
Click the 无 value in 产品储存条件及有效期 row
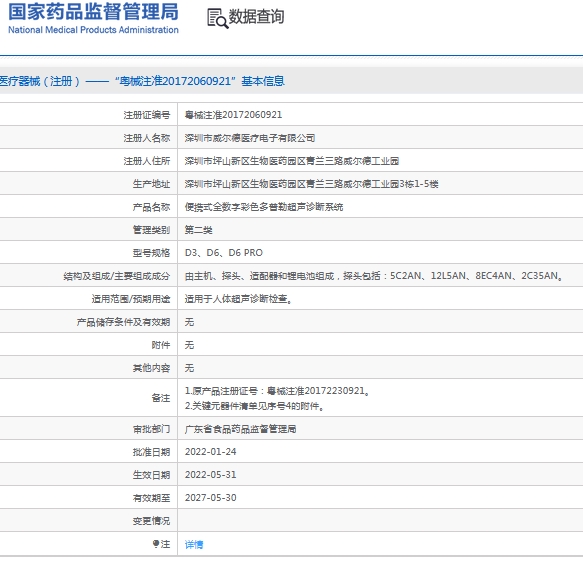coord(189,322)
